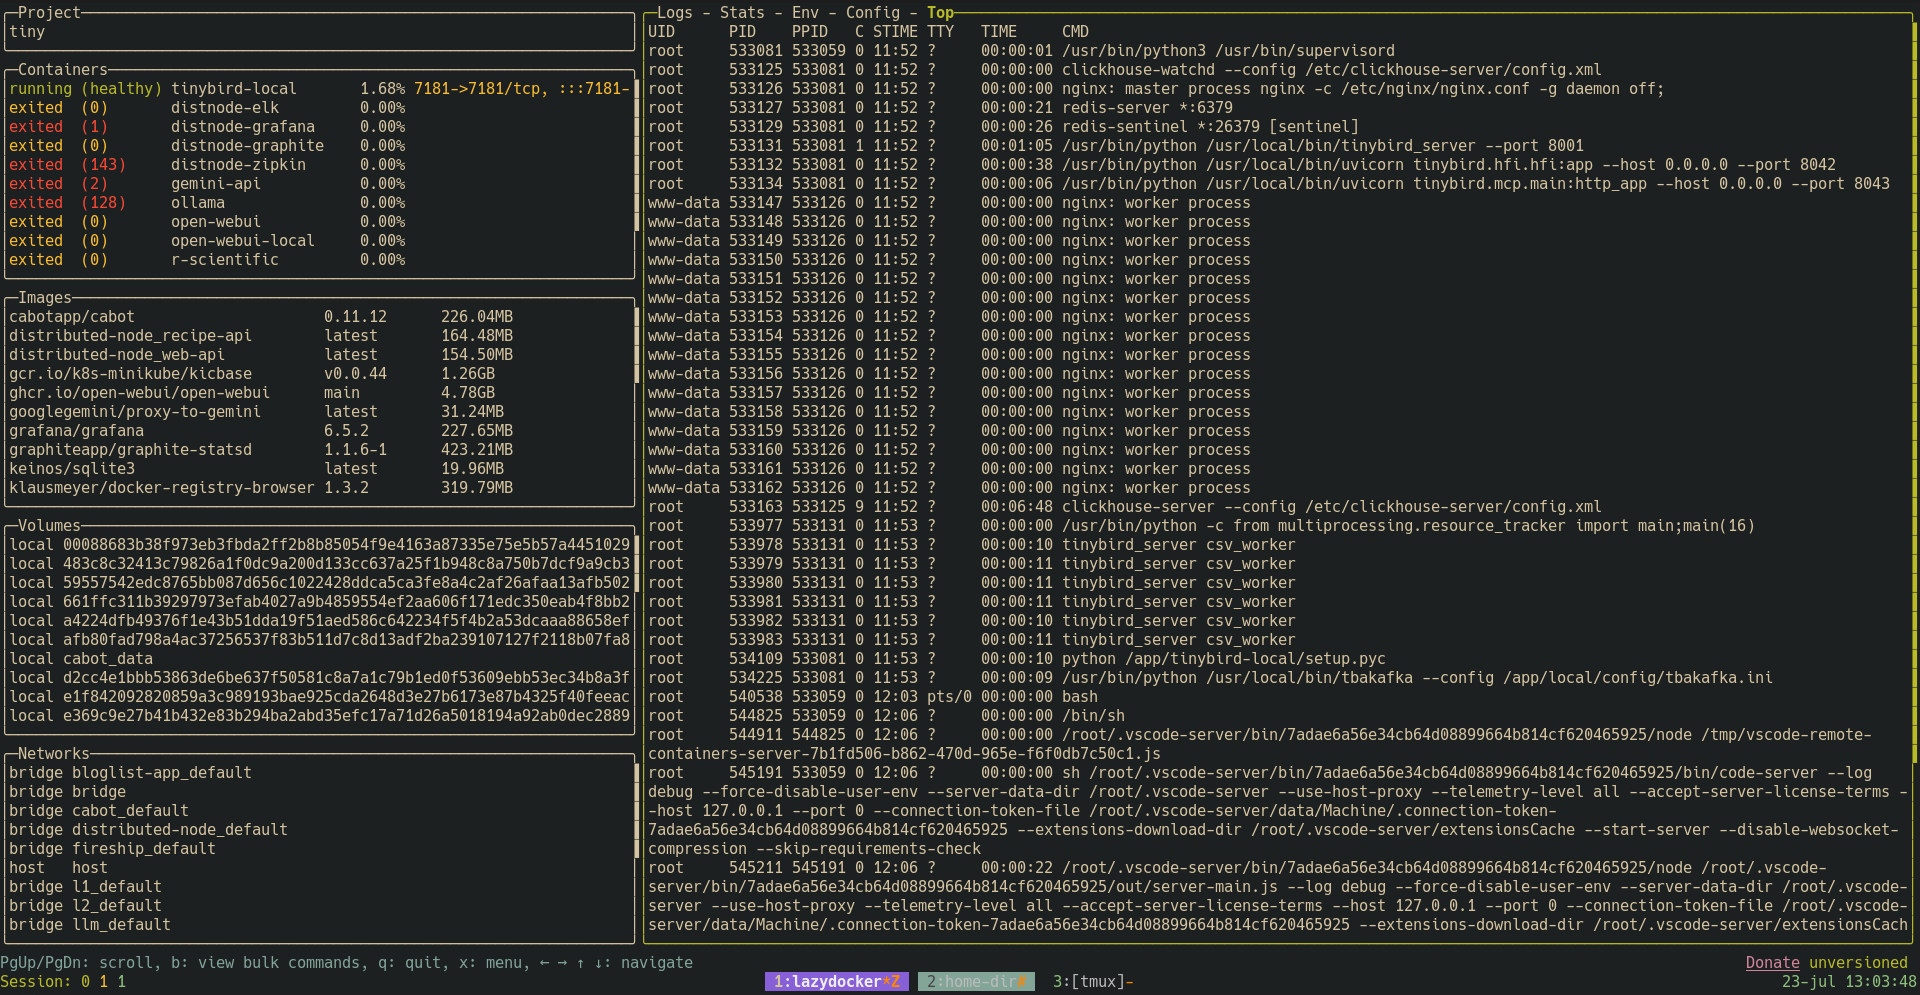
Task: Select the tinybird-local running container
Action: click(x=233, y=89)
